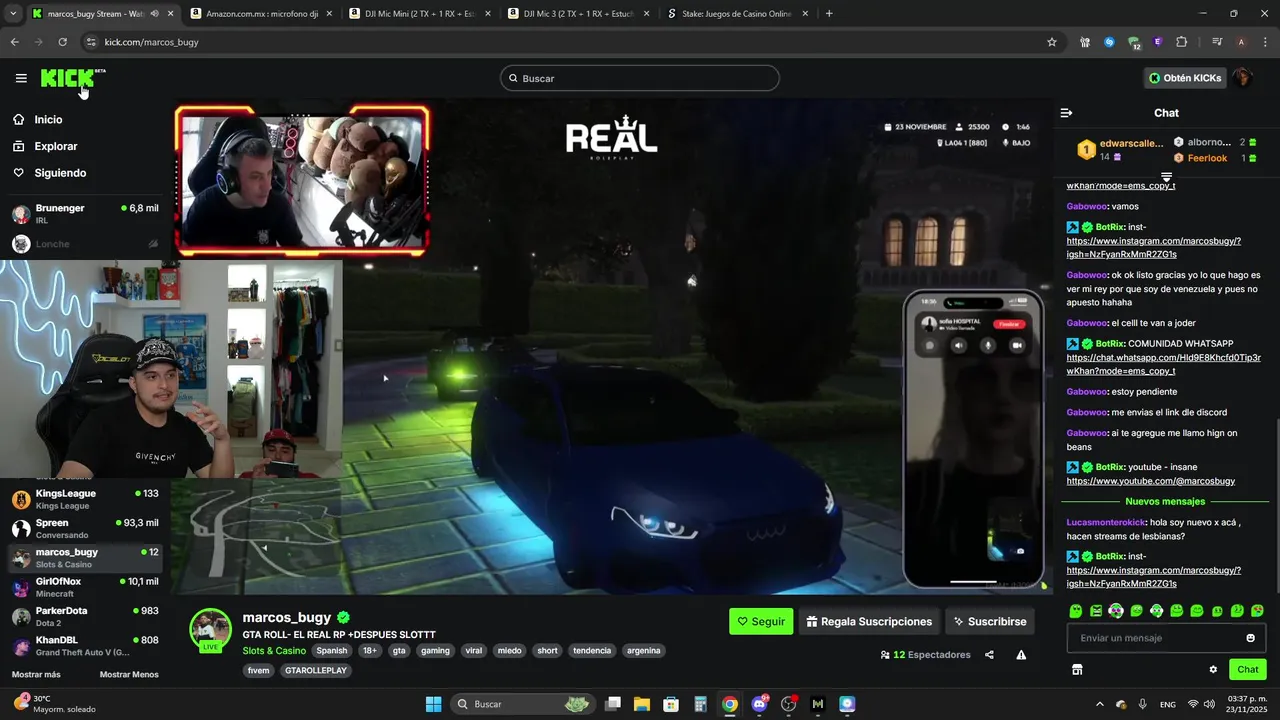
Task: Open a new browser tab
Action: pyautogui.click(x=829, y=14)
